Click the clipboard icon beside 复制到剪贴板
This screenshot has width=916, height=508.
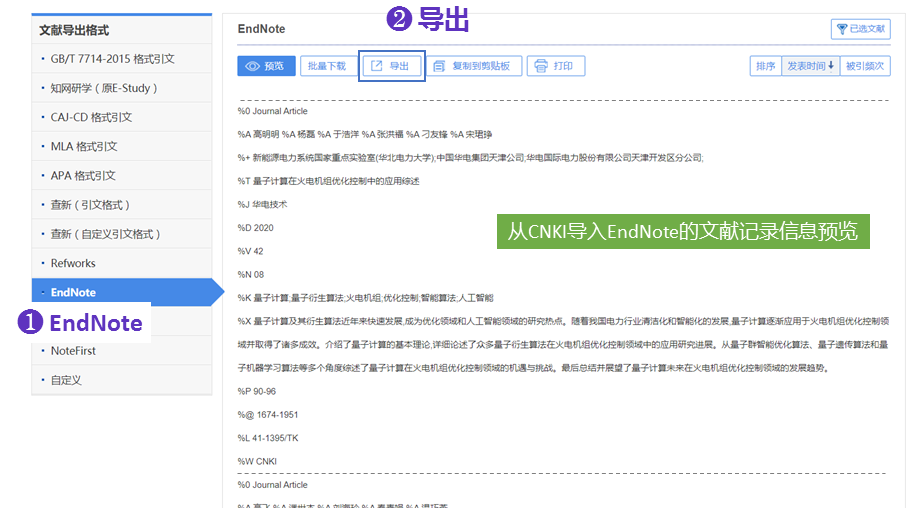[x=439, y=66]
